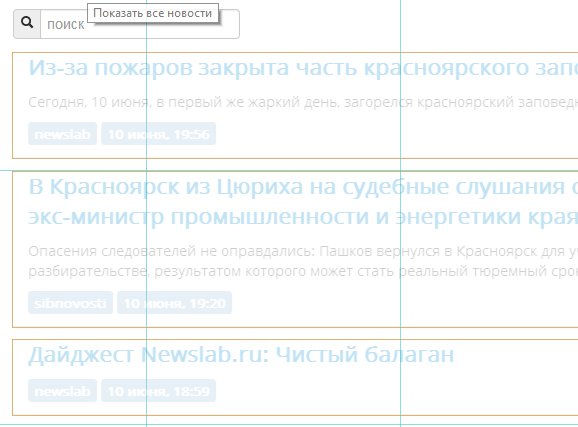This screenshot has width=578, height=427.
Task: Click the sibnovosti source tag
Action: coord(70,303)
